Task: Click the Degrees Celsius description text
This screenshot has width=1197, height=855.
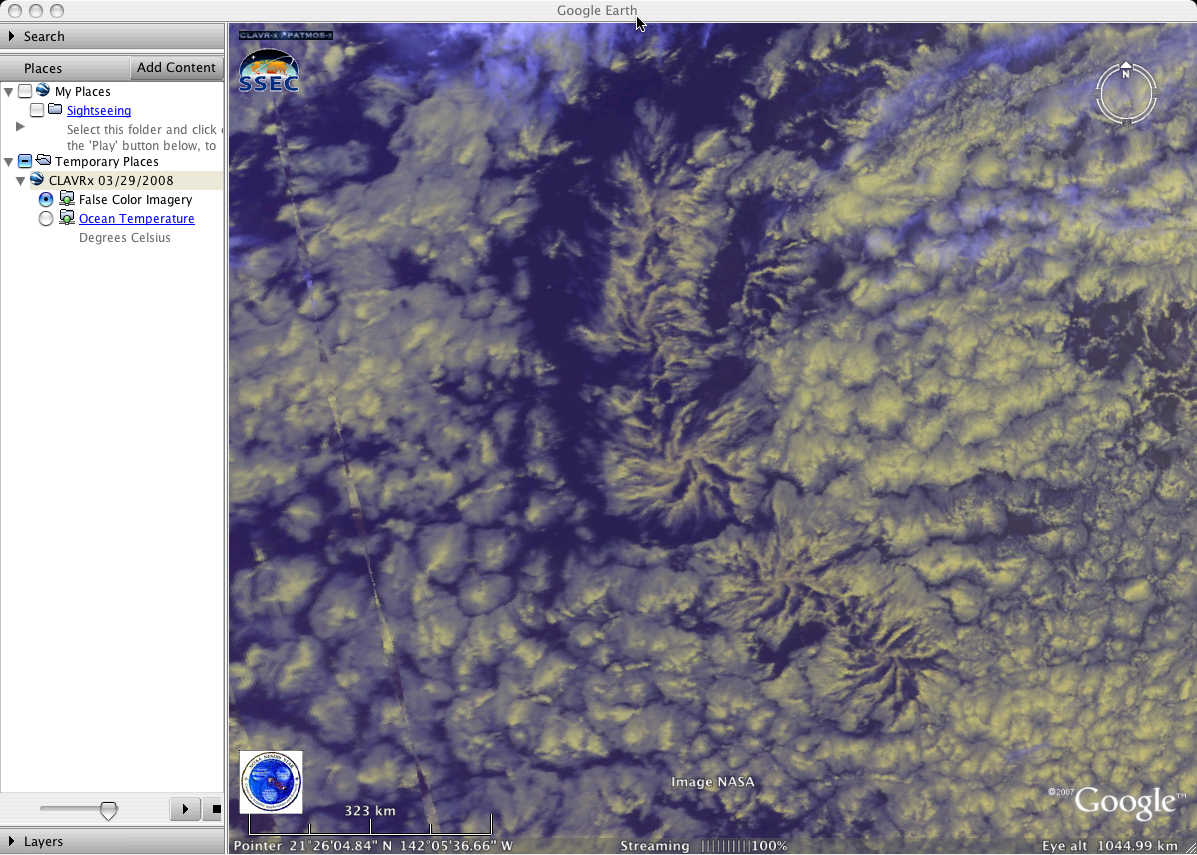Action: coord(124,237)
